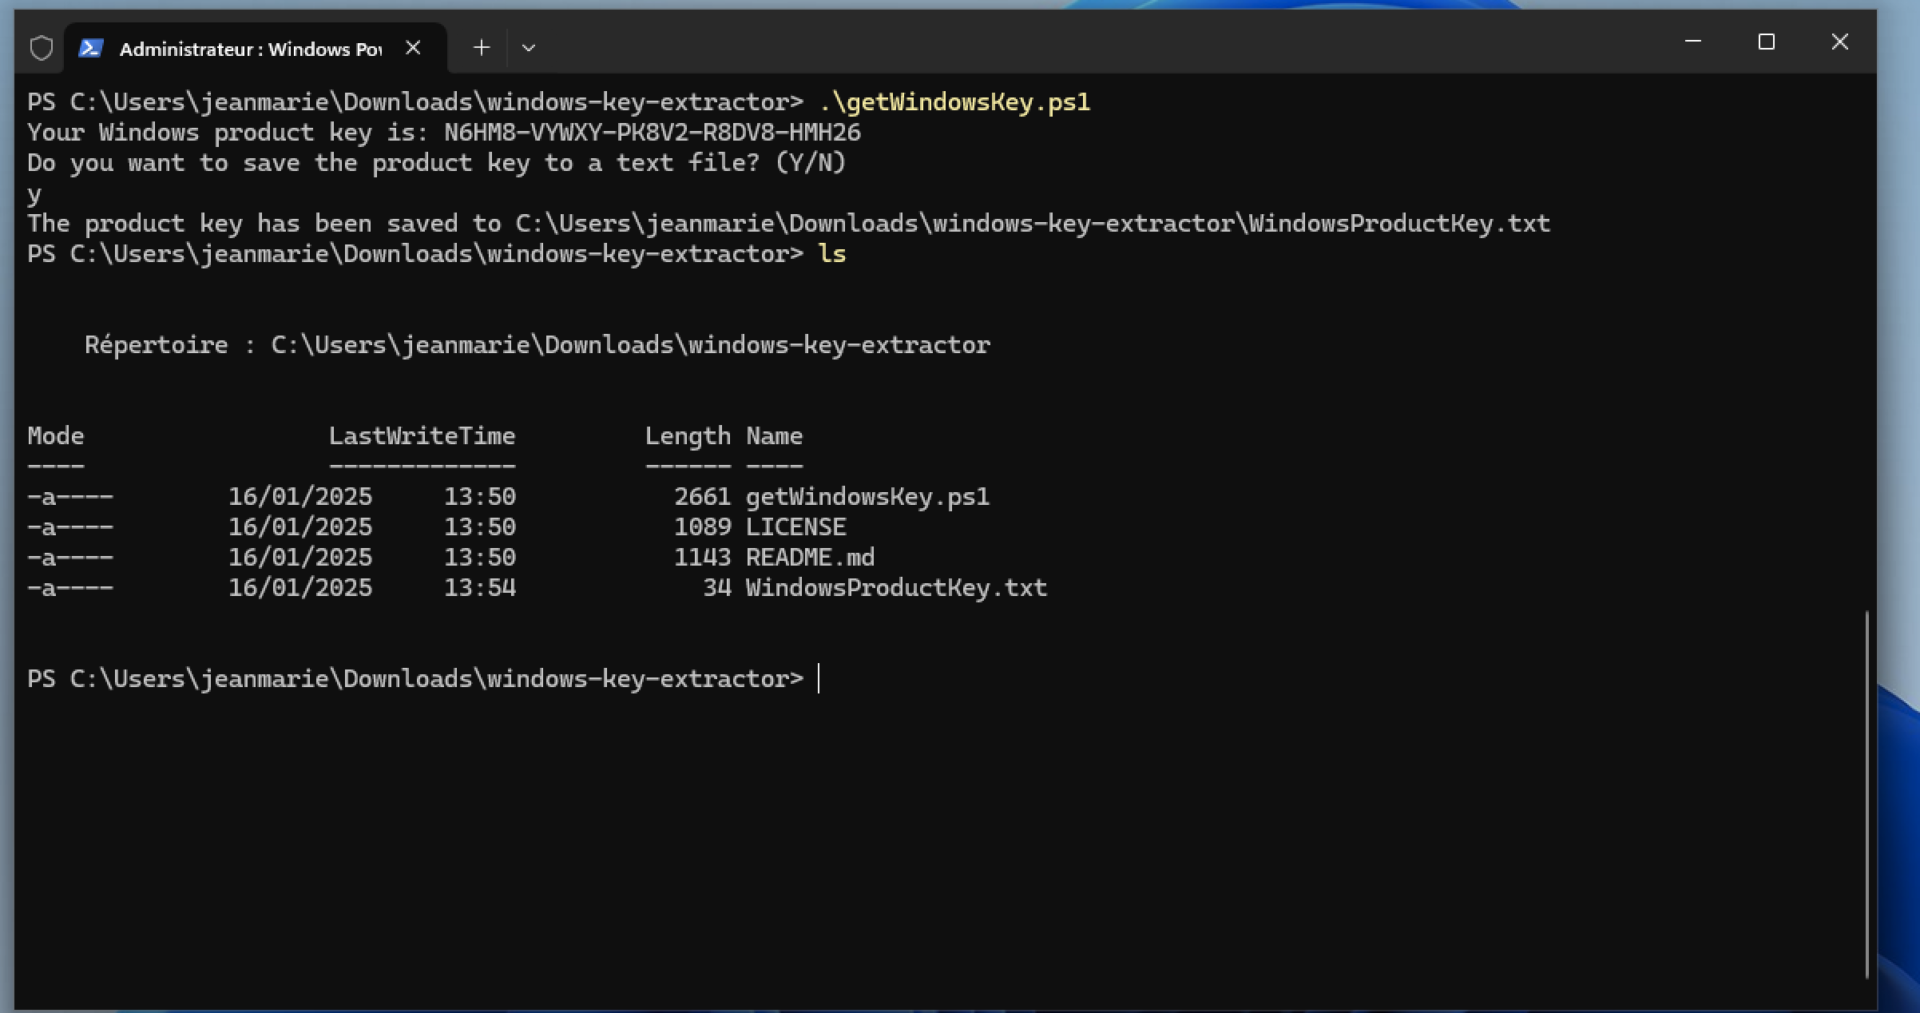The image size is (1920, 1013).
Task: Click the 'The product key has been saved' line
Action: coord(788,224)
